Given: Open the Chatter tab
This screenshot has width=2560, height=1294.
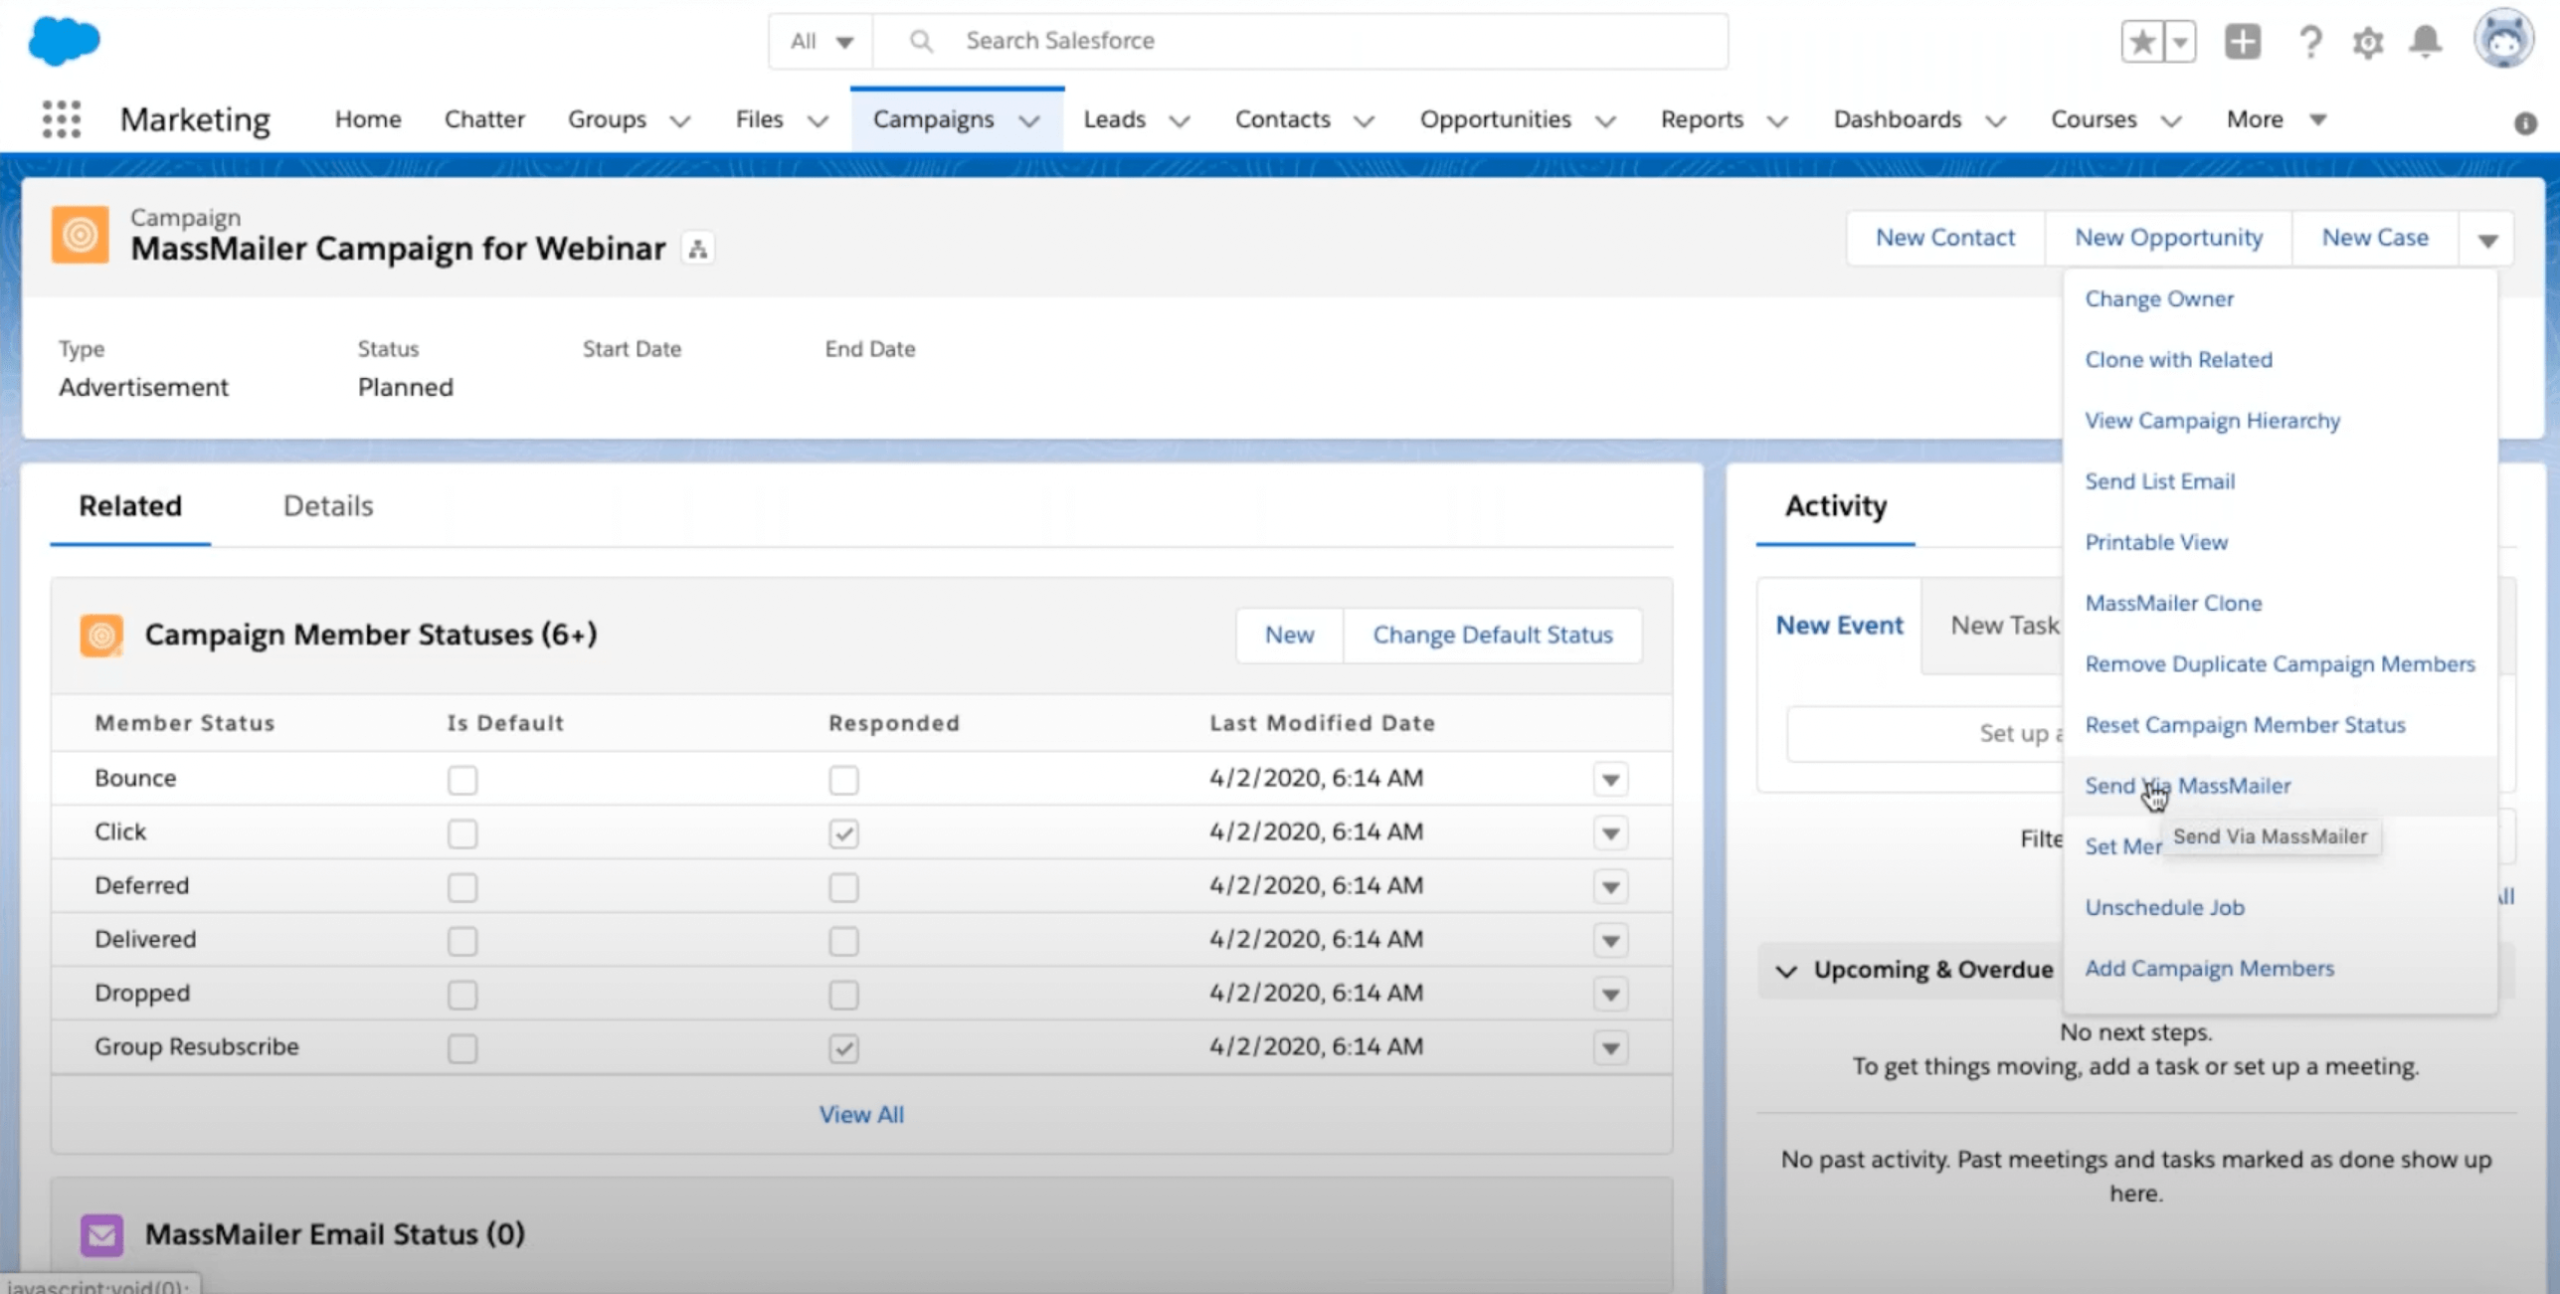Looking at the screenshot, I should [484, 119].
